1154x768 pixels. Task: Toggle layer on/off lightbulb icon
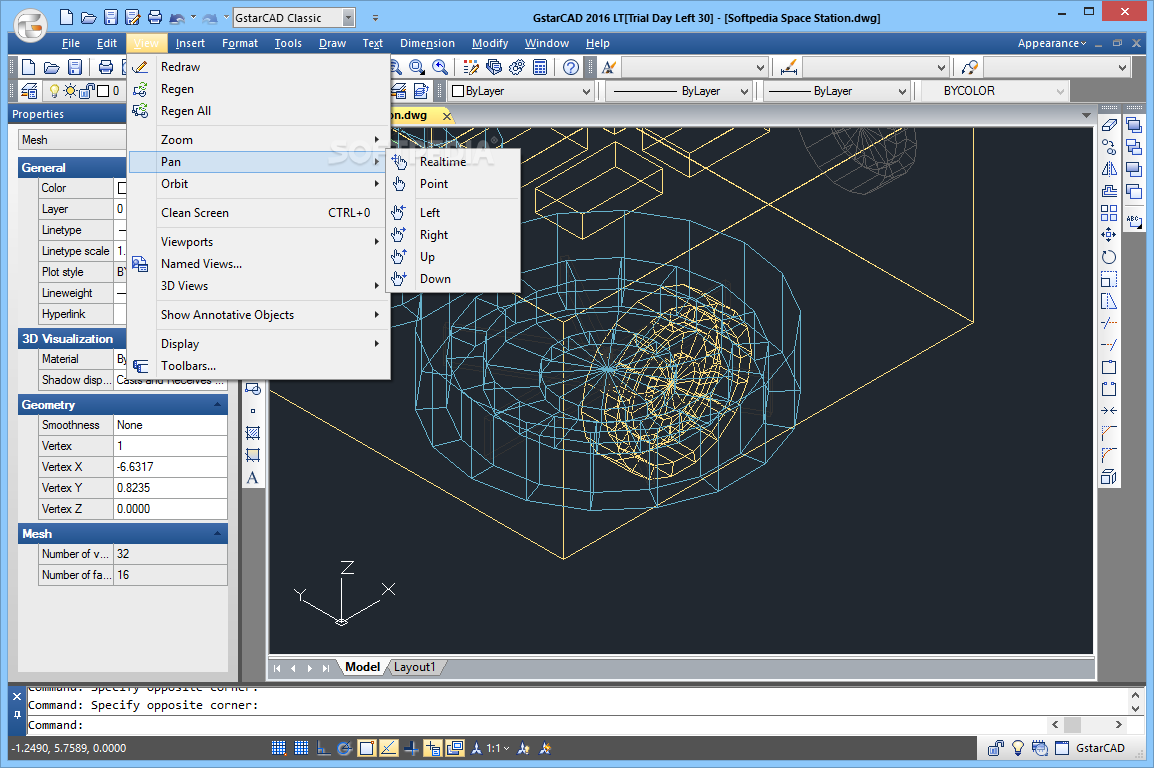tap(54, 91)
